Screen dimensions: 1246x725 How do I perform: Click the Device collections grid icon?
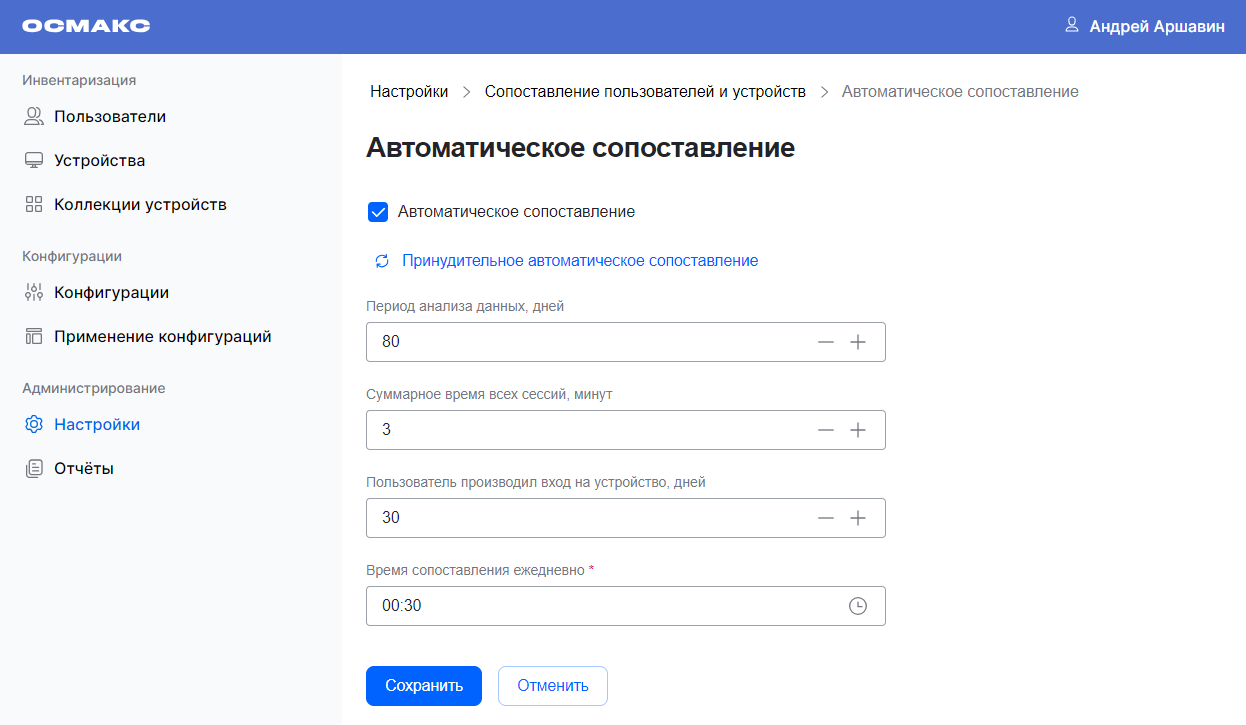34,205
